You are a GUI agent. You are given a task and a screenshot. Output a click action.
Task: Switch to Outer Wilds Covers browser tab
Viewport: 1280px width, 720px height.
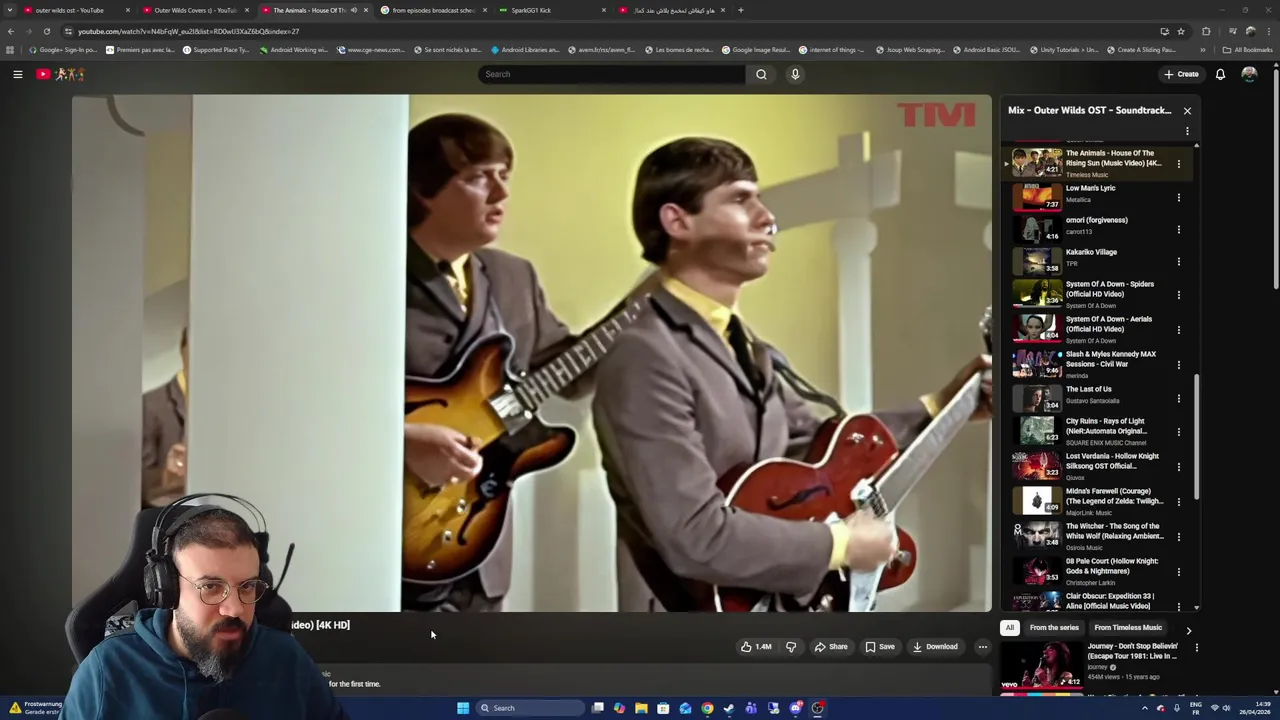194,10
